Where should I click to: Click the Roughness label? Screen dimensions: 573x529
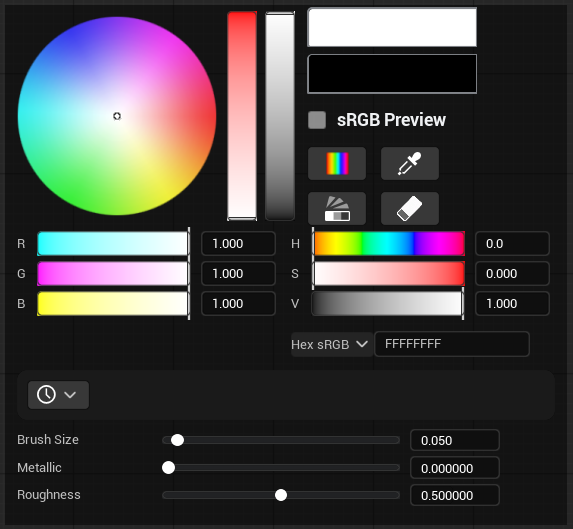49,495
